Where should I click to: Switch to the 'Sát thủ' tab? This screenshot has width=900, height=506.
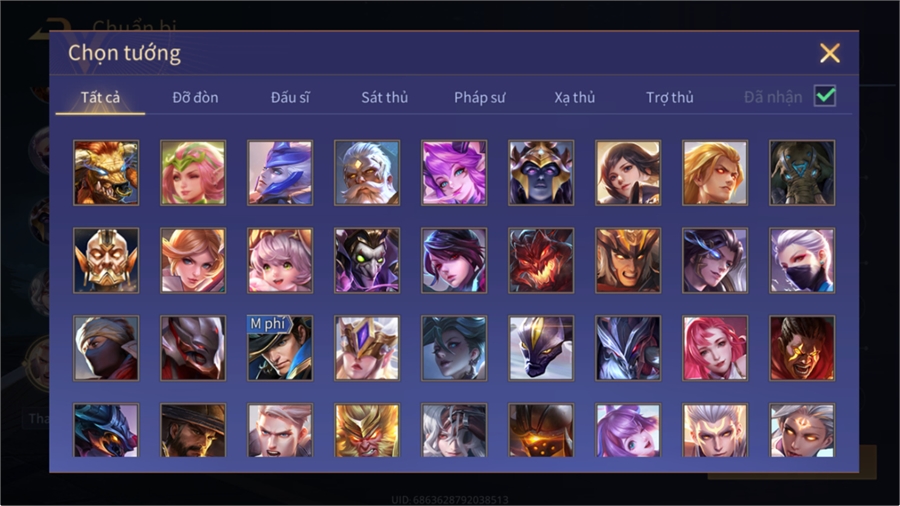click(385, 98)
